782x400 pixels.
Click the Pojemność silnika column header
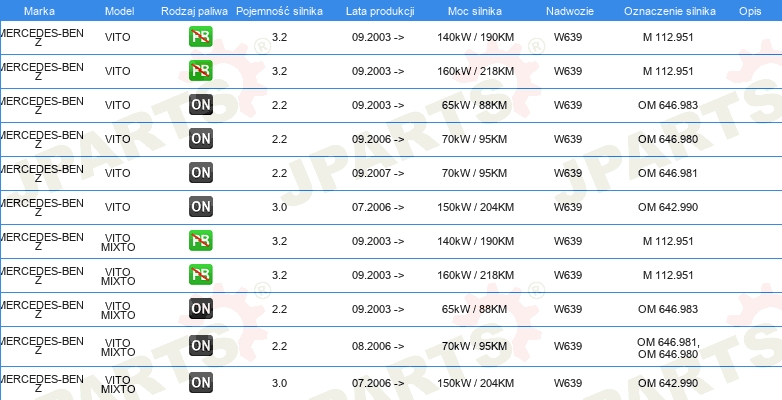[279, 11]
